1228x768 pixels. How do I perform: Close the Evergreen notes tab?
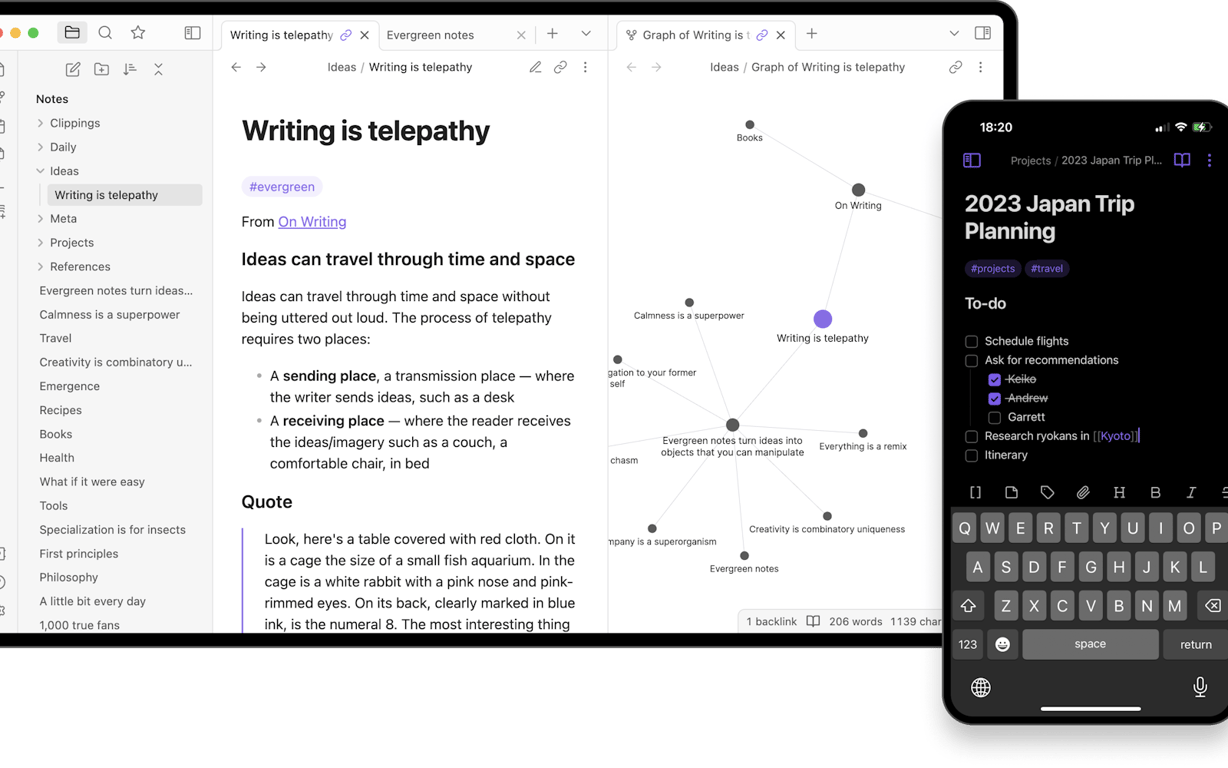(521, 35)
